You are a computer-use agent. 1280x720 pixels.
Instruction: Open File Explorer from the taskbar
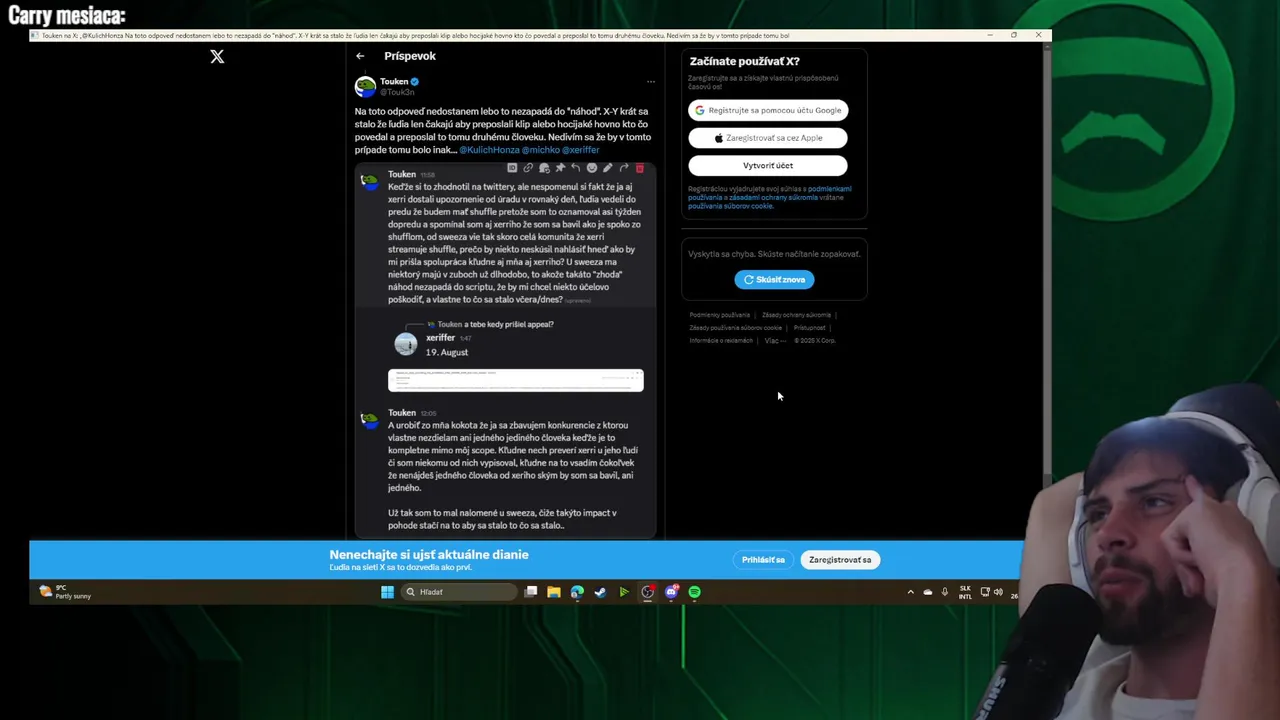pyautogui.click(x=554, y=592)
